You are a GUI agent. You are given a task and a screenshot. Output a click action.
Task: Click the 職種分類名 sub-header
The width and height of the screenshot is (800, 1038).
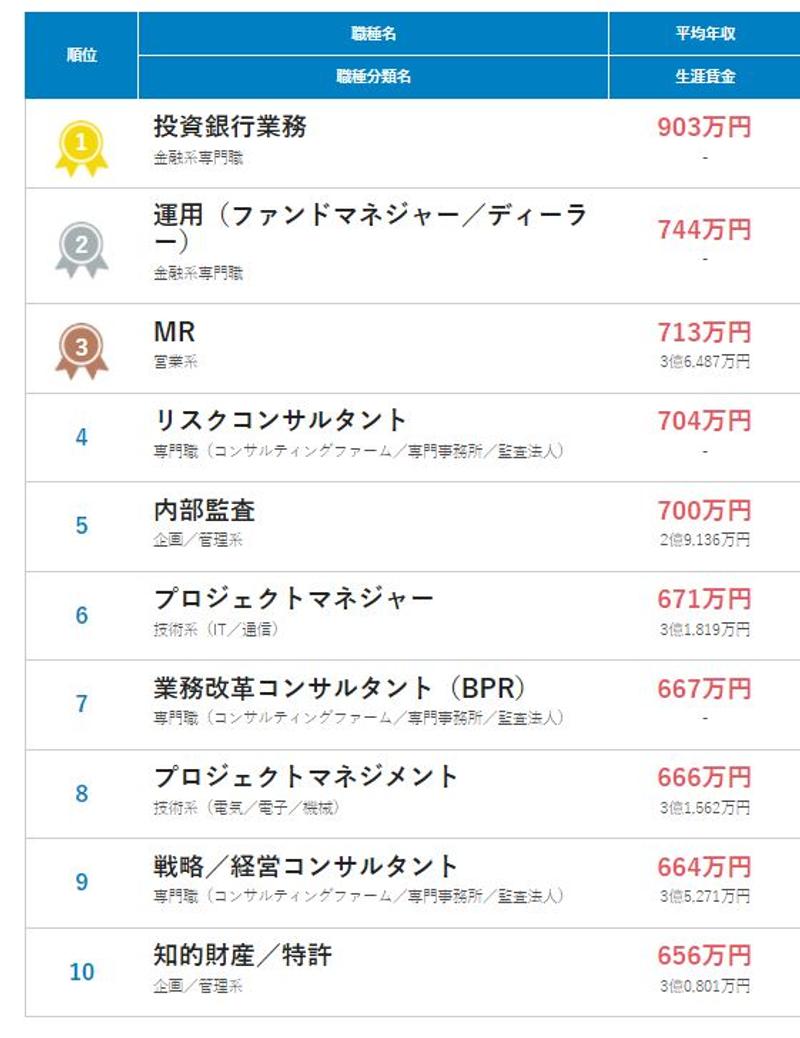pos(374,77)
